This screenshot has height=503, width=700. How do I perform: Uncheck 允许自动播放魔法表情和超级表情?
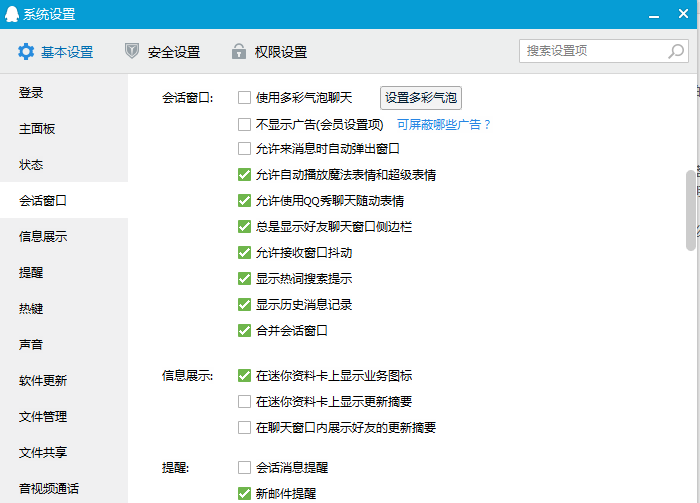[244, 175]
